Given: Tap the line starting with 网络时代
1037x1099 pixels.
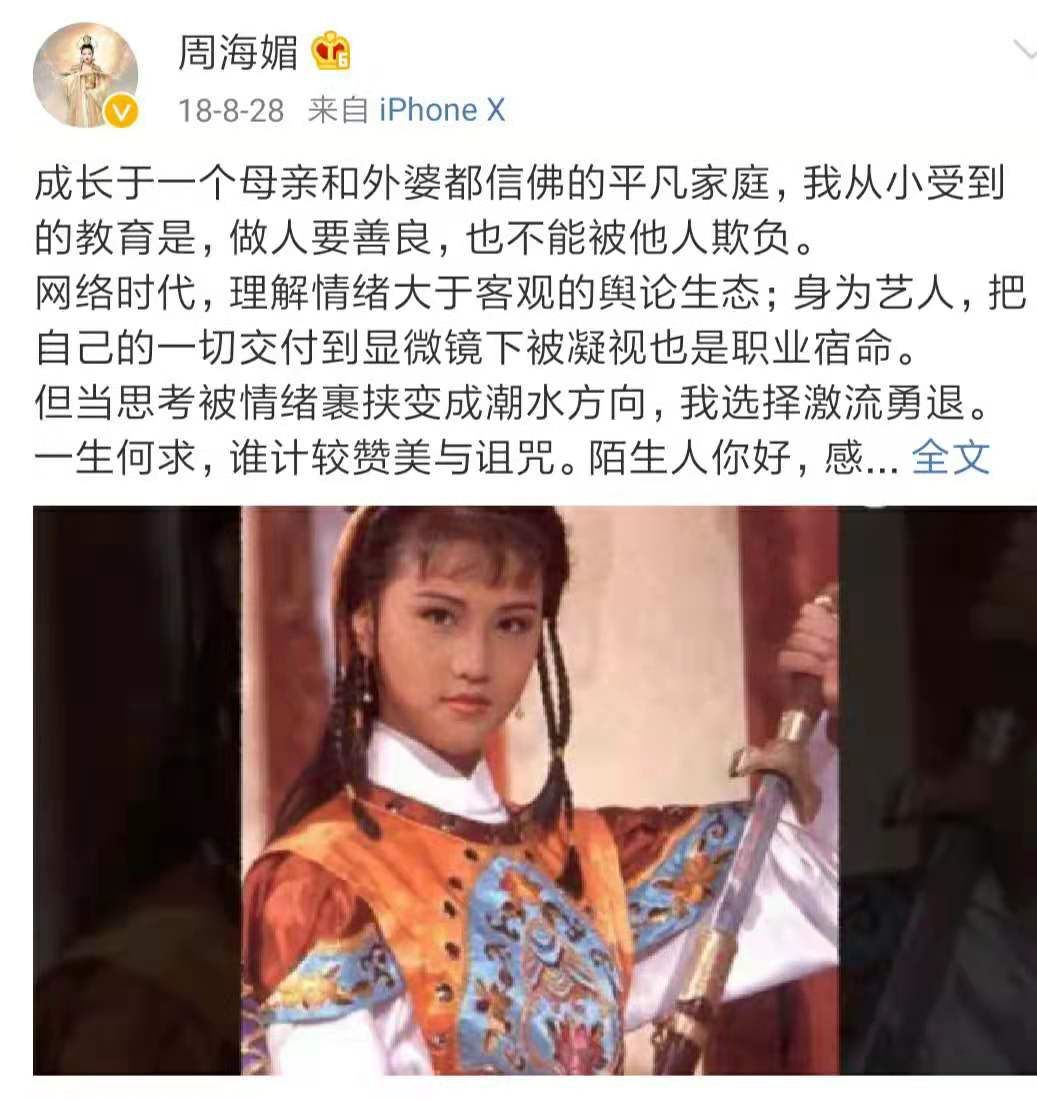Looking at the screenshot, I should pos(530,293).
